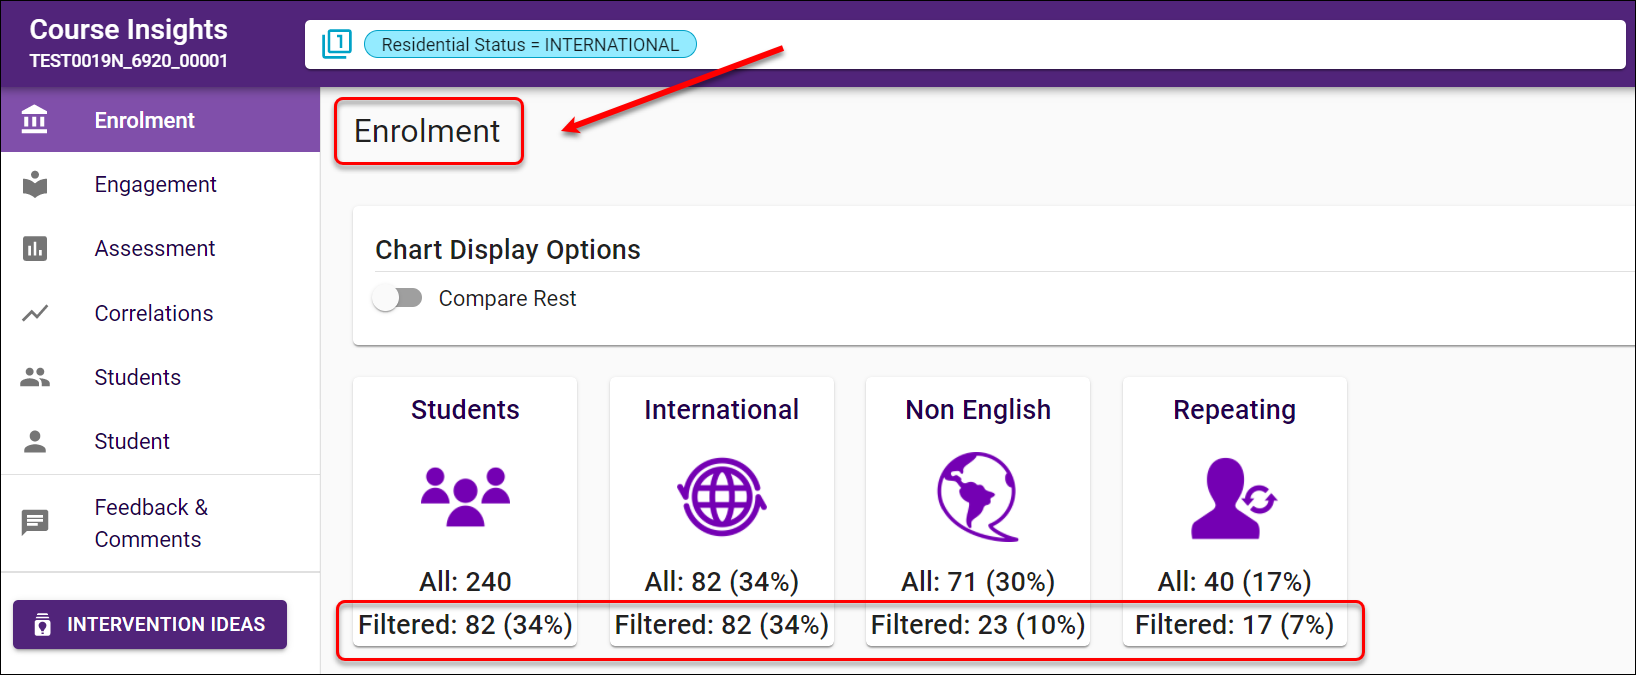Viewport: 1636px width, 675px height.
Task: Click the Engagement book reader icon
Action: [35, 185]
